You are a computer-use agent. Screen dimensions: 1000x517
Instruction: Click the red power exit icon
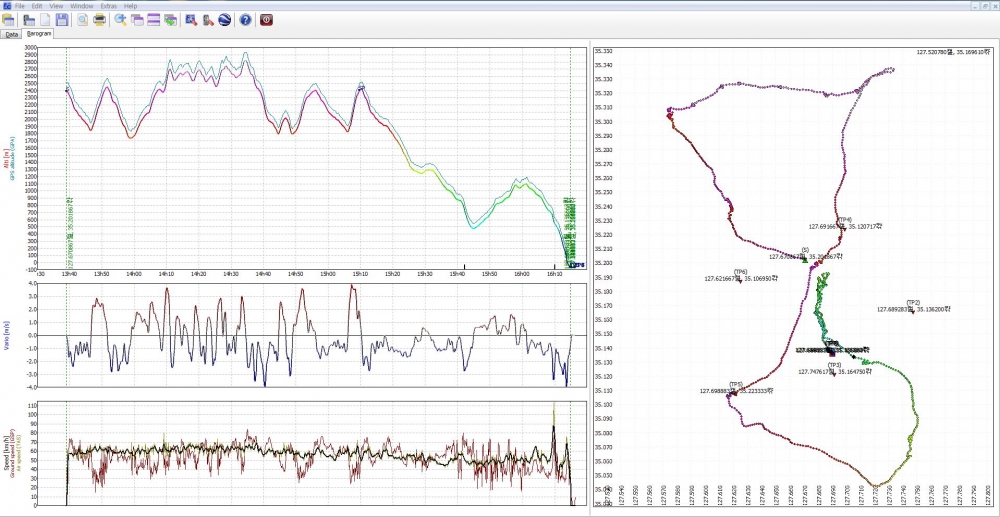(267, 20)
